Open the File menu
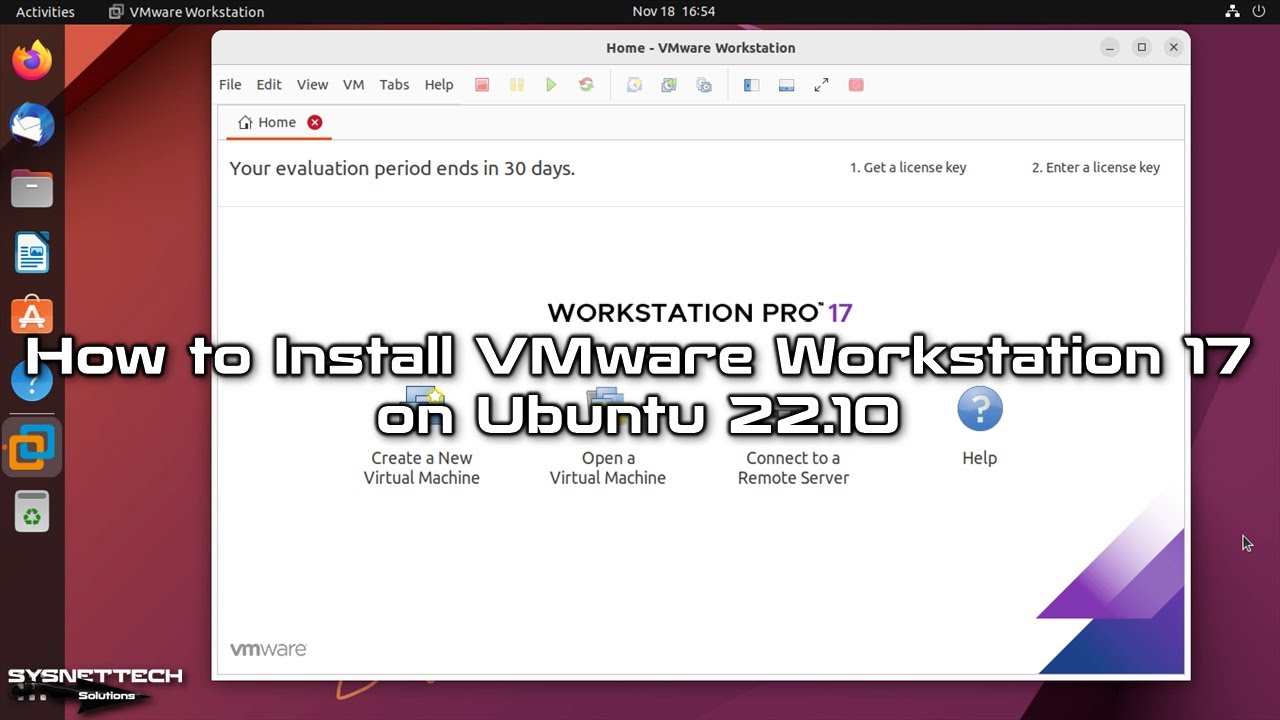 230,85
